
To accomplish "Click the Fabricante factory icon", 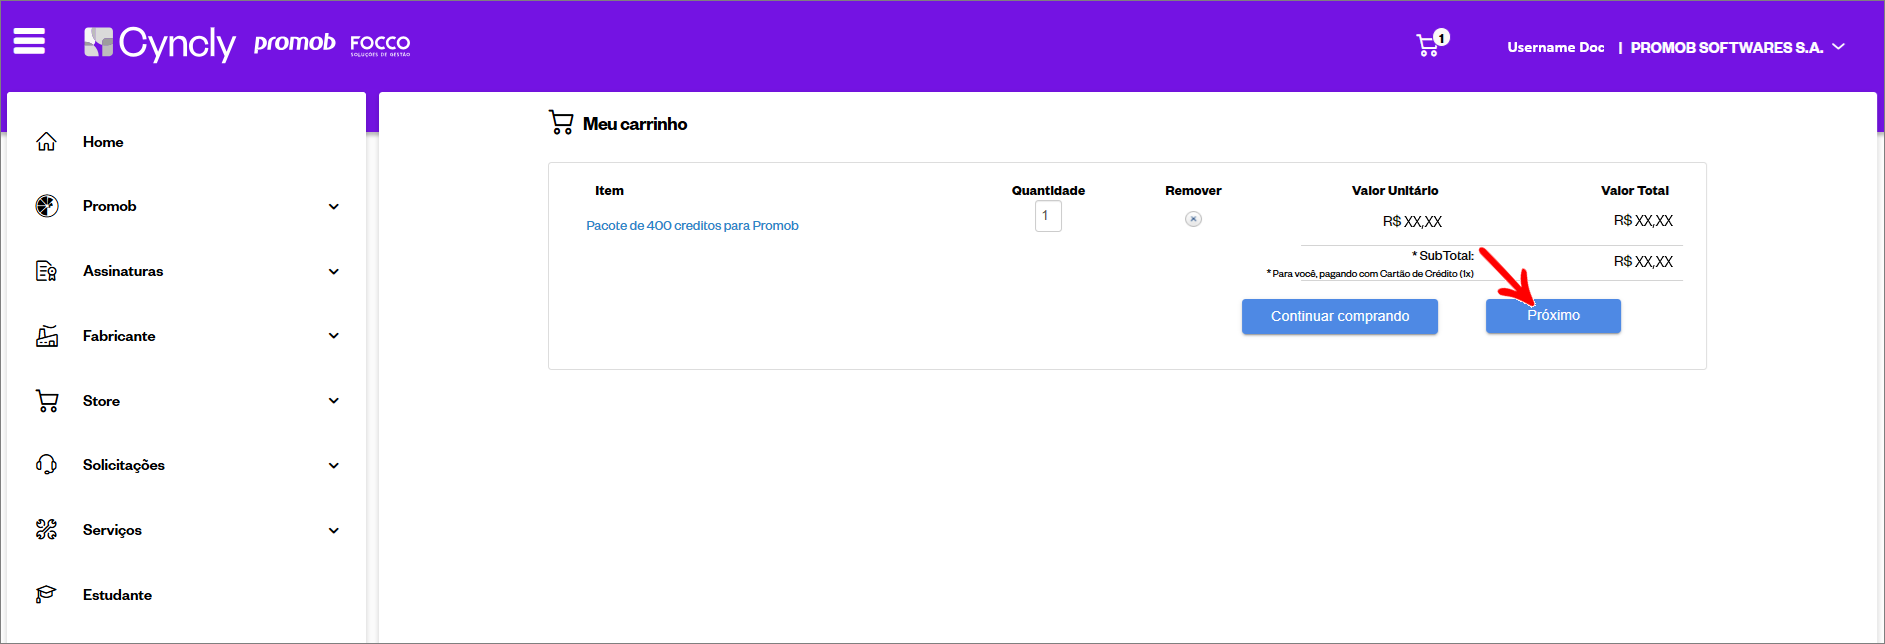I will (x=47, y=336).
